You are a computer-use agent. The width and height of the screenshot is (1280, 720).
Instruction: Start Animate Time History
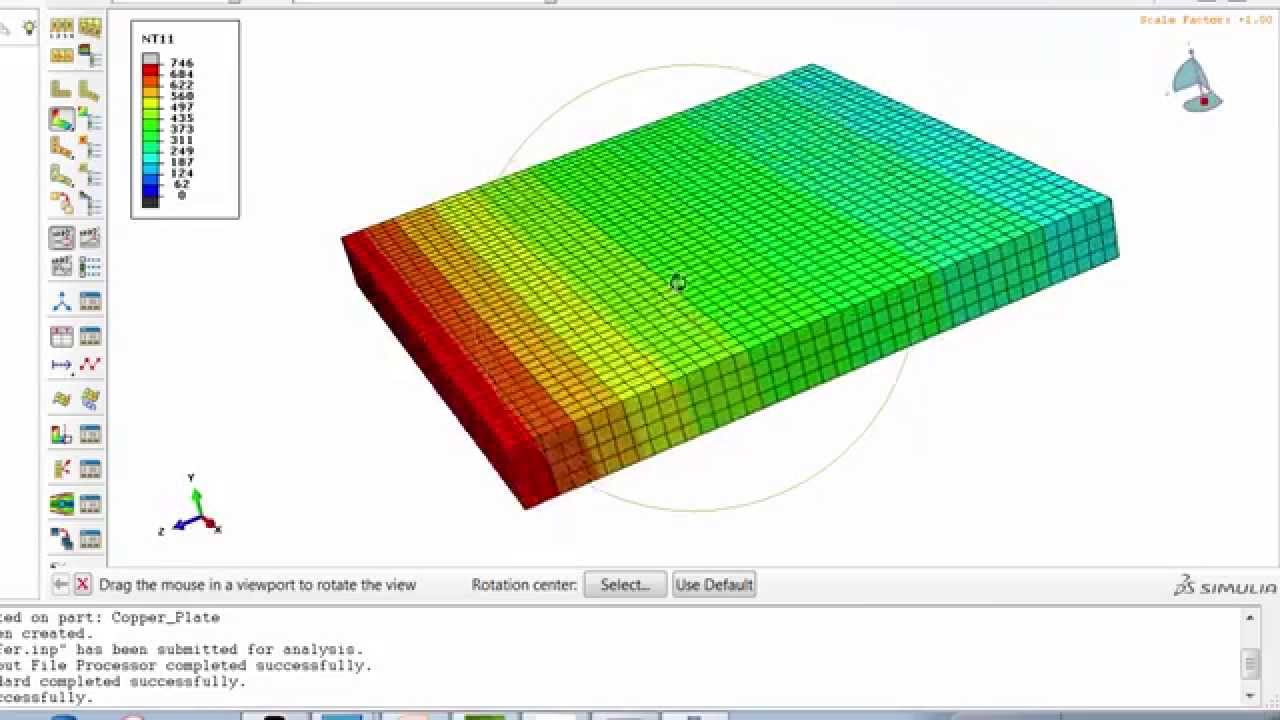(x=89, y=238)
